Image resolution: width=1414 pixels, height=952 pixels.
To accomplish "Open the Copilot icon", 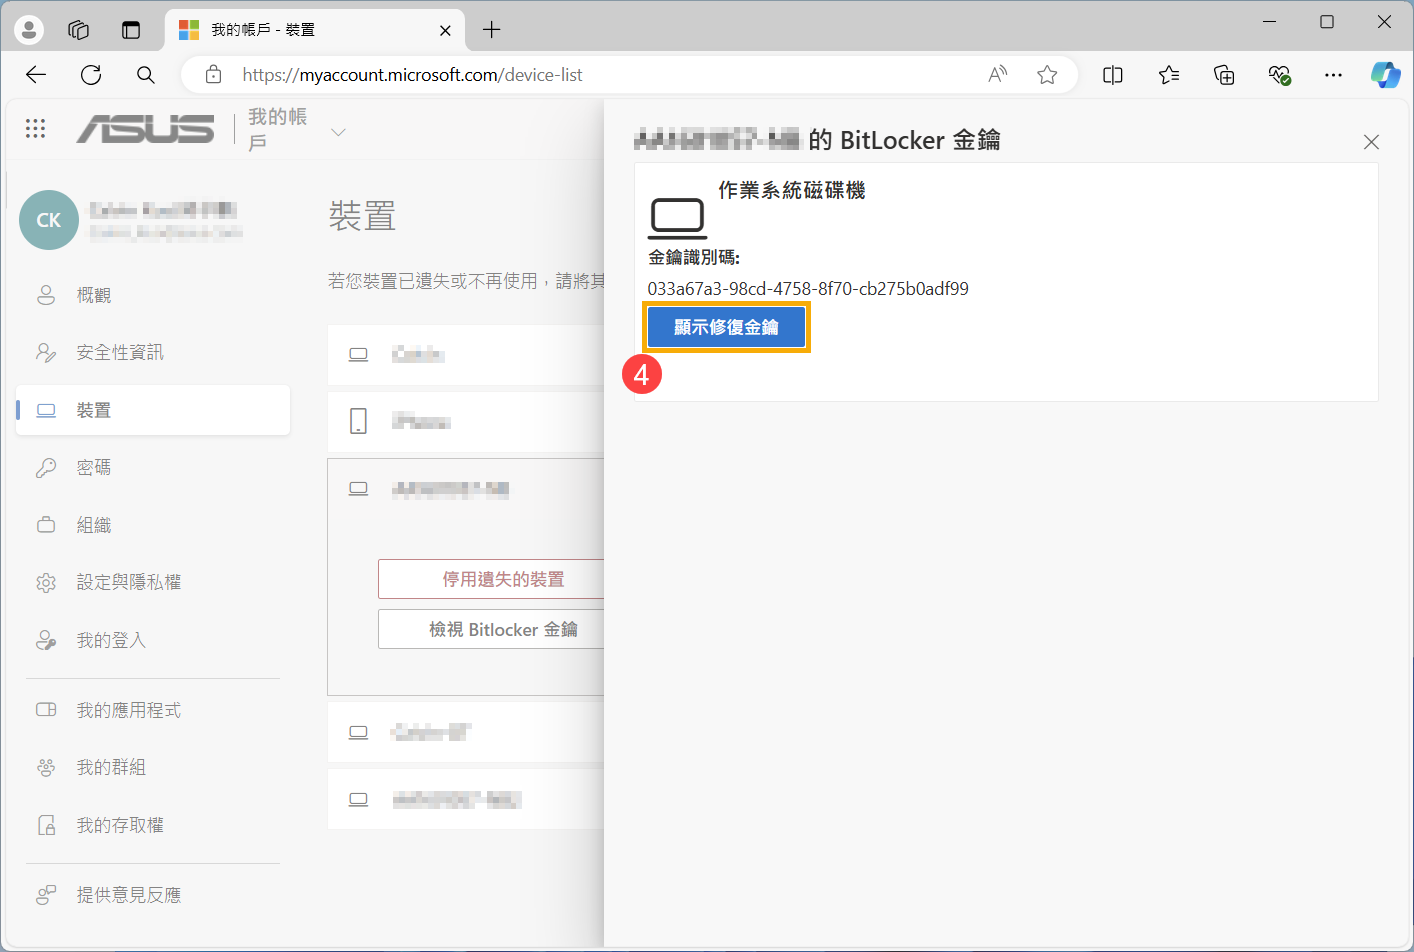I will coord(1385,75).
